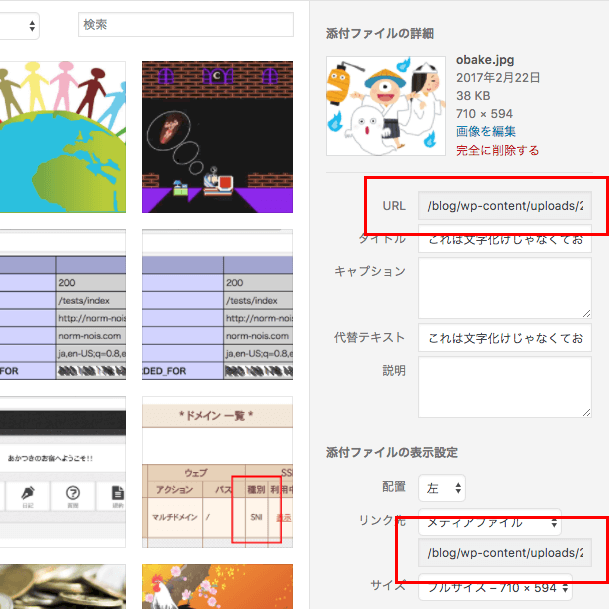
Task: Click into the 説明 textarea
Action: coord(504,386)
